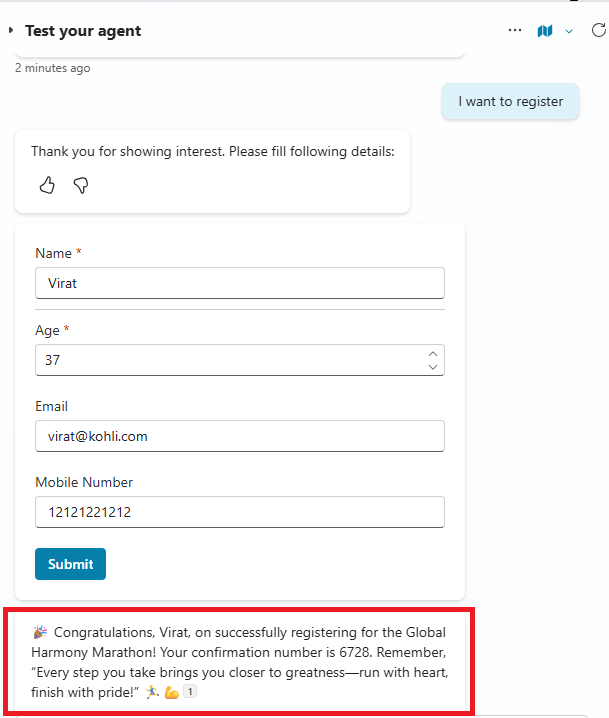
Task: Click into the Name field containing Virat
Action: (239, 283)
